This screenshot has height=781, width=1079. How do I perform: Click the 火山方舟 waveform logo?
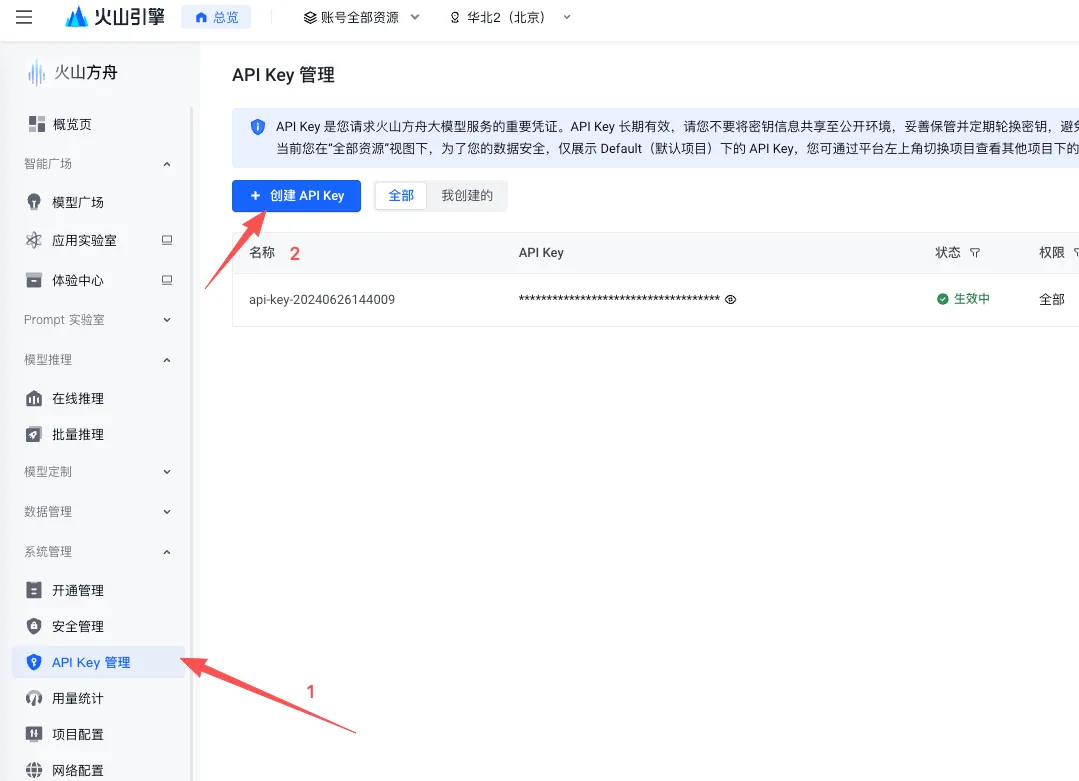36,73
